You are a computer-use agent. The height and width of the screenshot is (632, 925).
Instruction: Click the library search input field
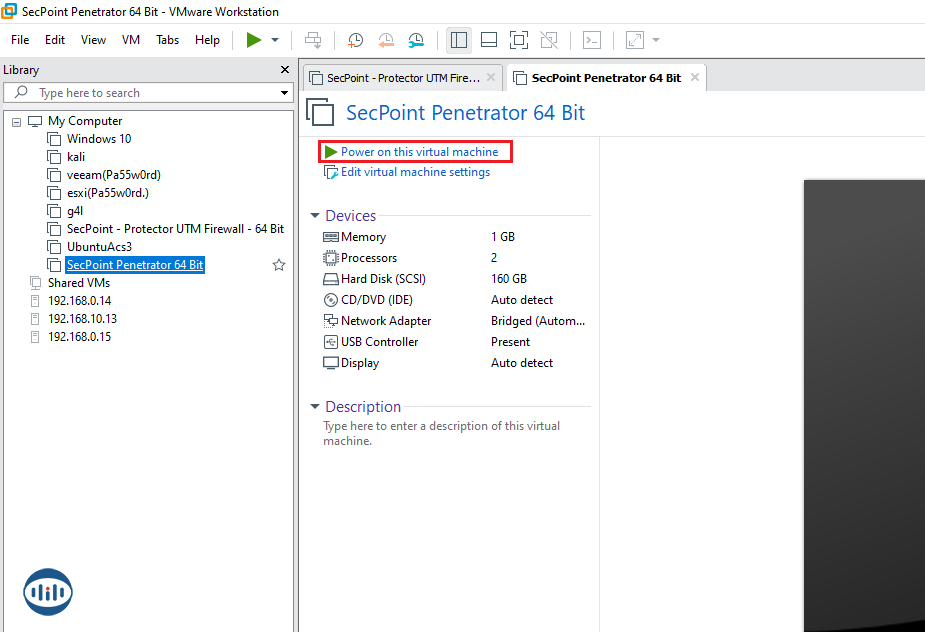pyautogui.click(x=150, y=93)
